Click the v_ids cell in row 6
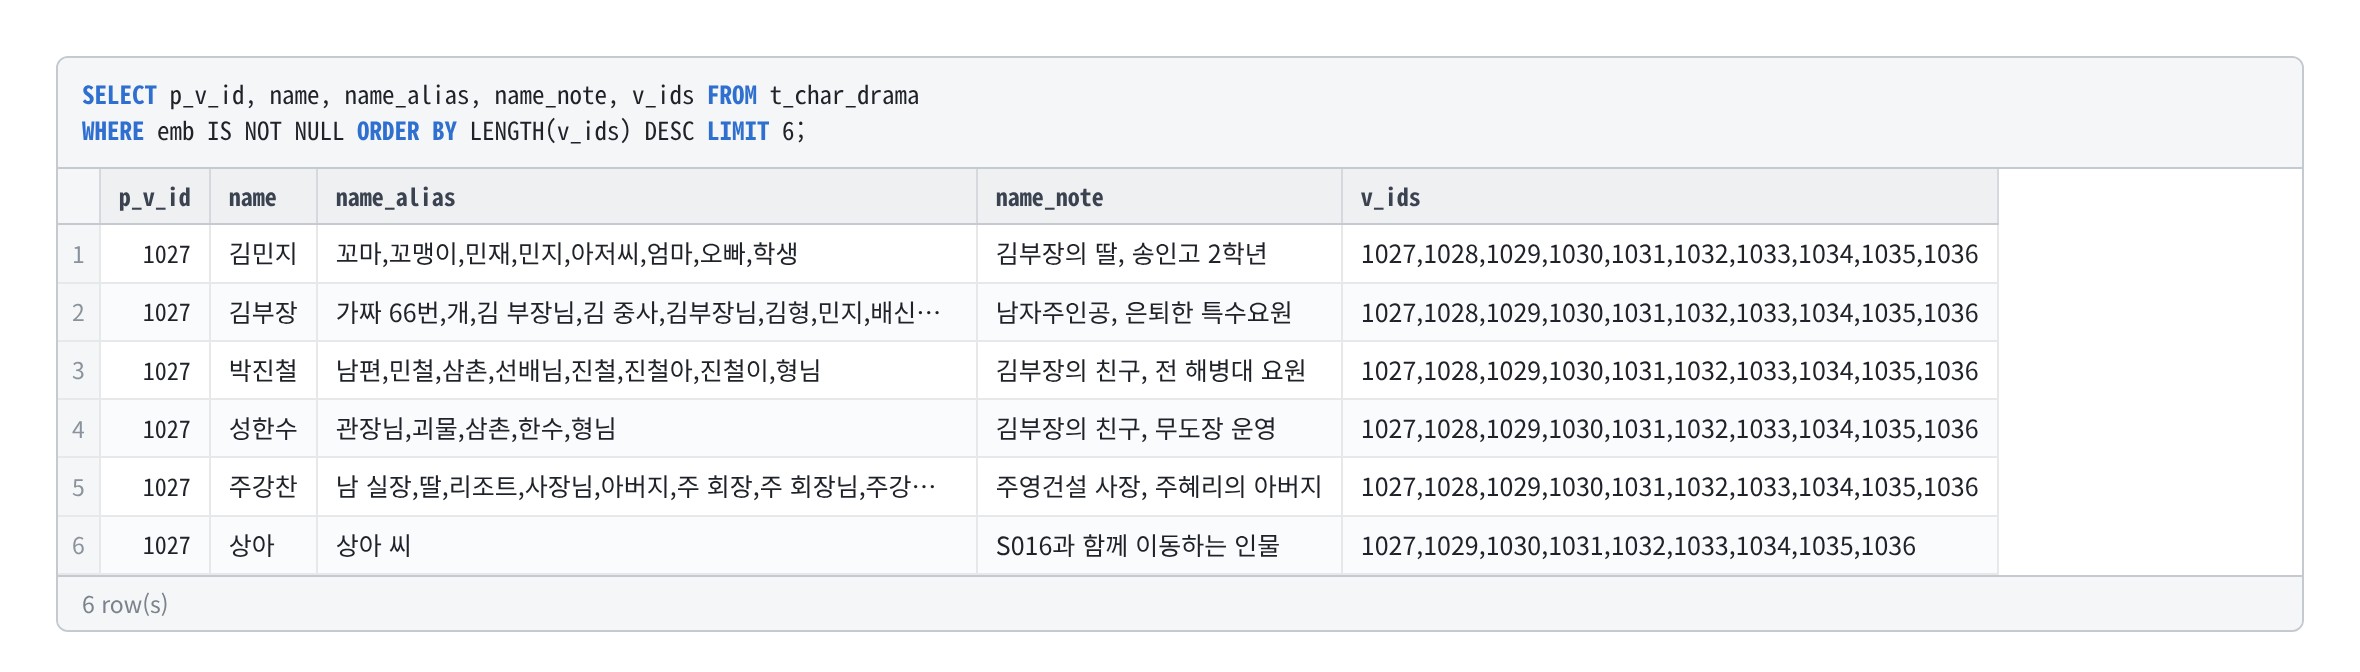The width and height of the screenshot is (2360, 672). (x=1670, y=546)
